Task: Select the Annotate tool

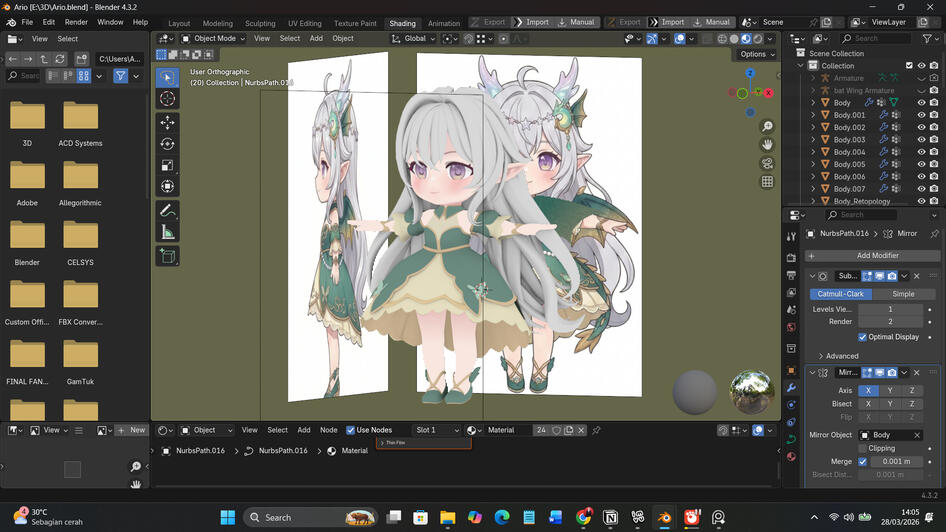Action: coord(168,211)
